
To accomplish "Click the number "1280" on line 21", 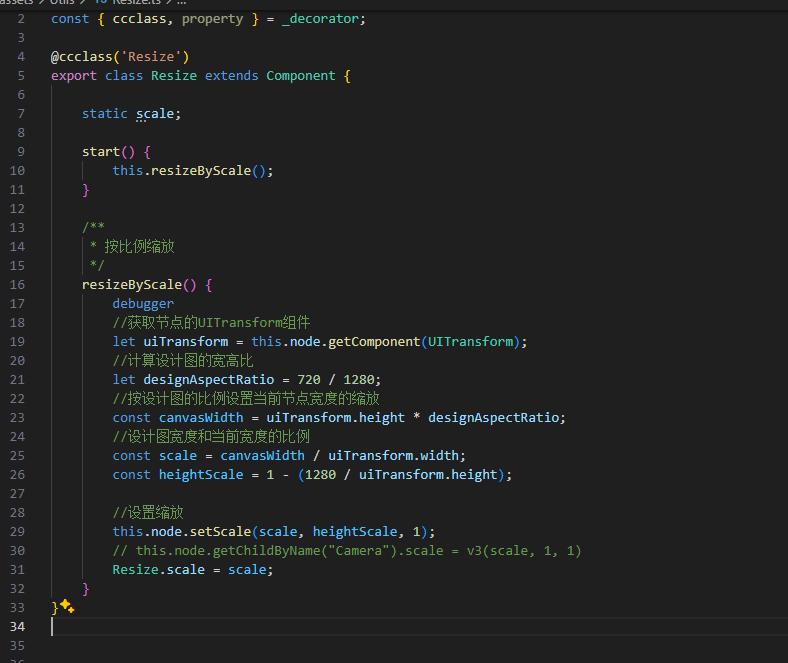I will (x=359, y=380).
